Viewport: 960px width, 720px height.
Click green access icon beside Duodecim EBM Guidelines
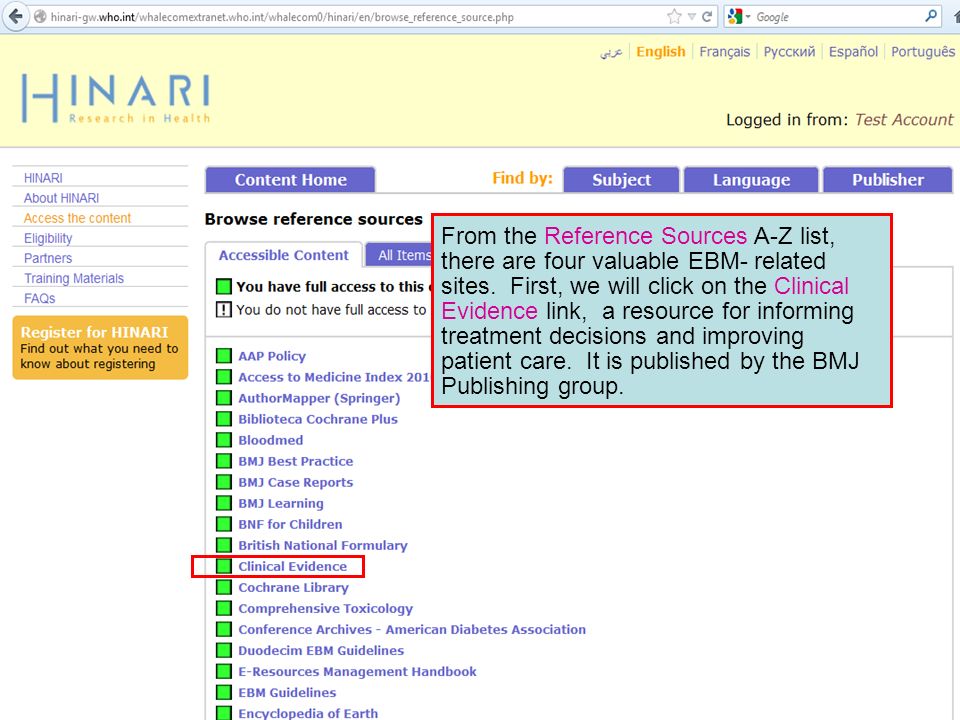tap(223, 650)
